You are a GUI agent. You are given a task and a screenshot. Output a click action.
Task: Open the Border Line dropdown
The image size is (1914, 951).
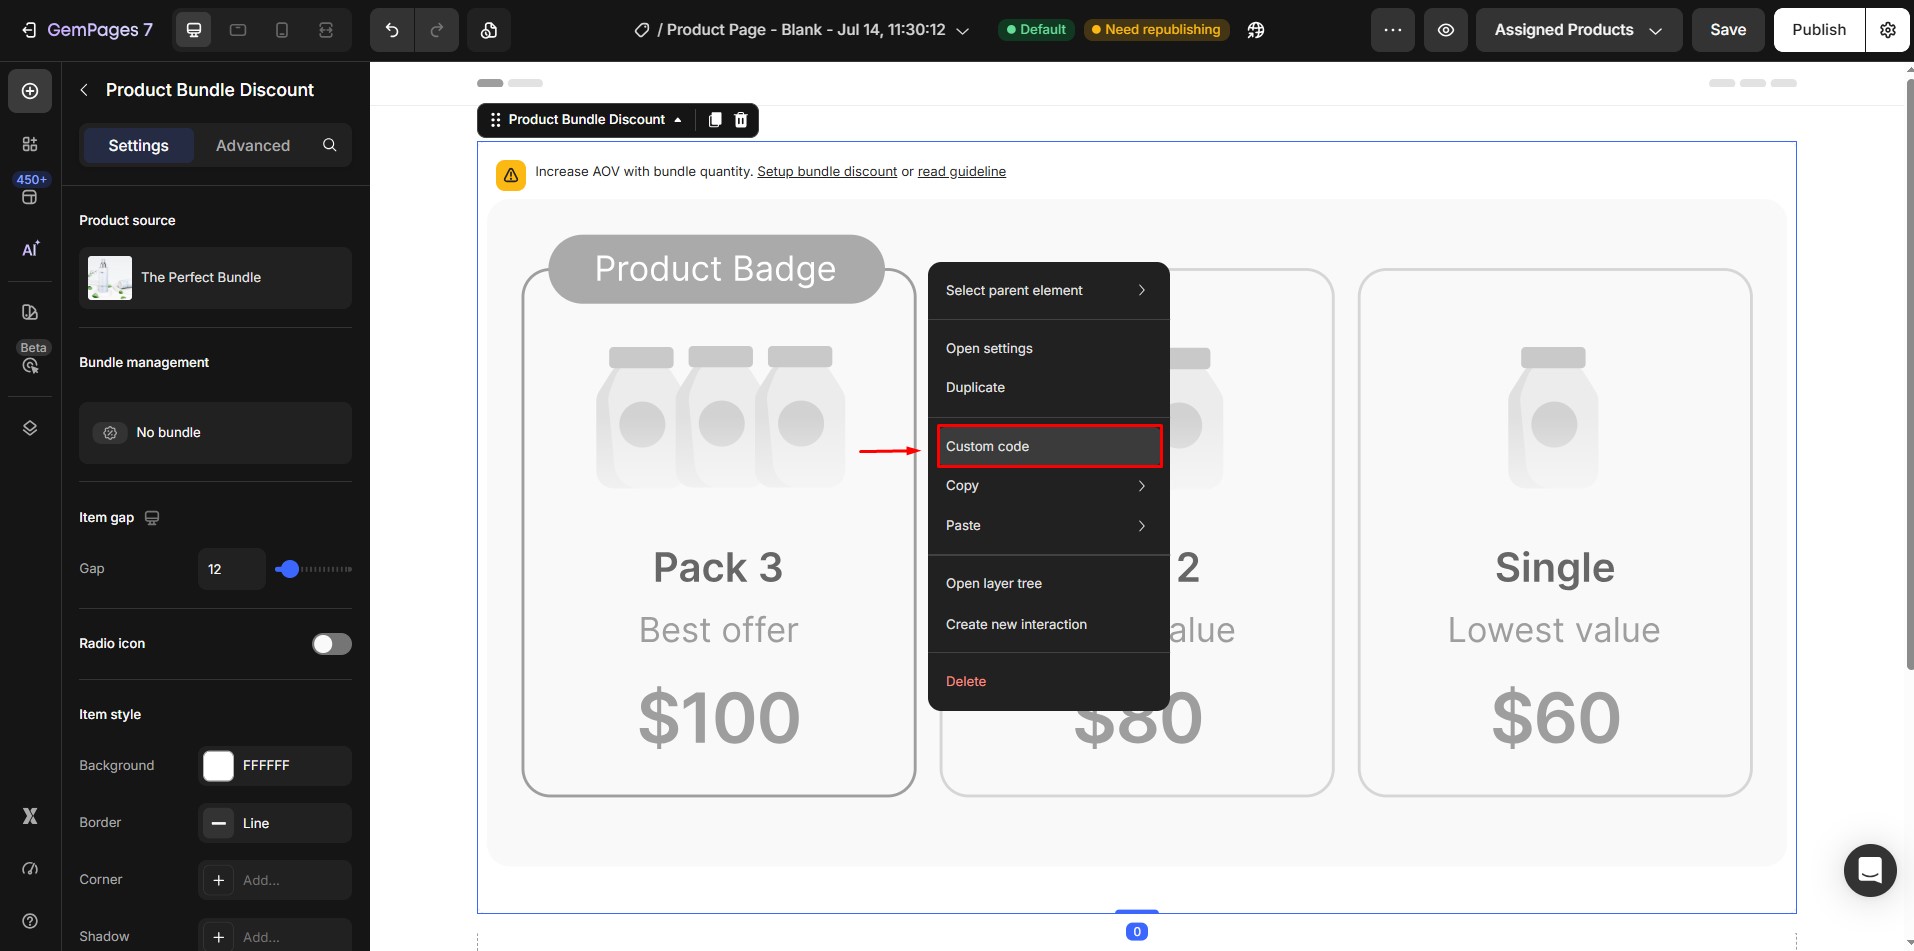click(275, 823)
